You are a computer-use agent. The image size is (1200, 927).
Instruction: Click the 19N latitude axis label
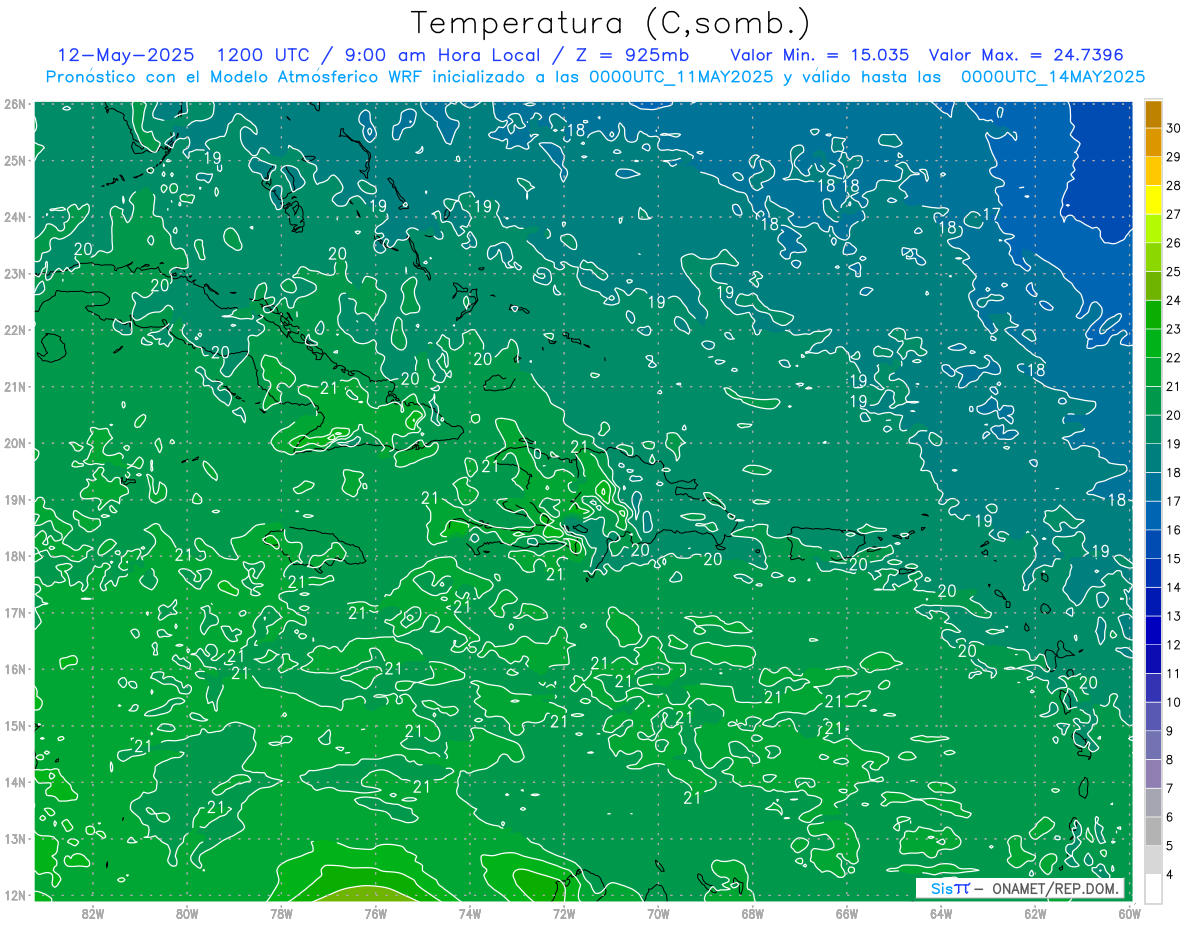[15, 499]
